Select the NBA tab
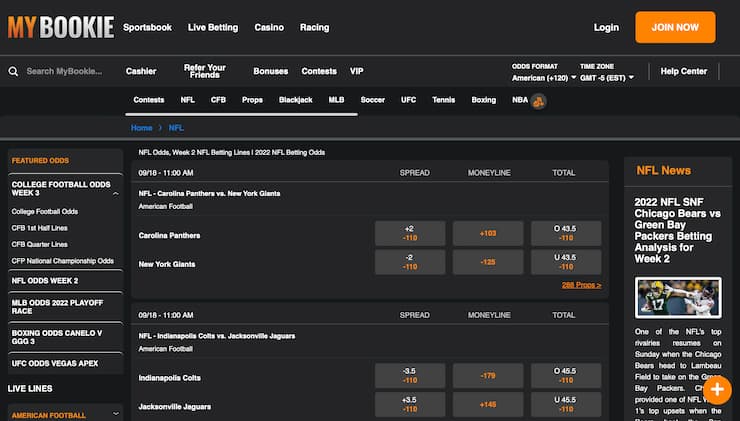Viewport: 740px width, 421px height. tap(520, 100)
